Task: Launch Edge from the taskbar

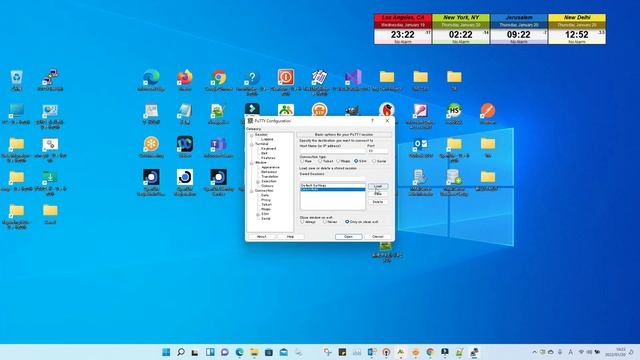Action: click(239, 352)
